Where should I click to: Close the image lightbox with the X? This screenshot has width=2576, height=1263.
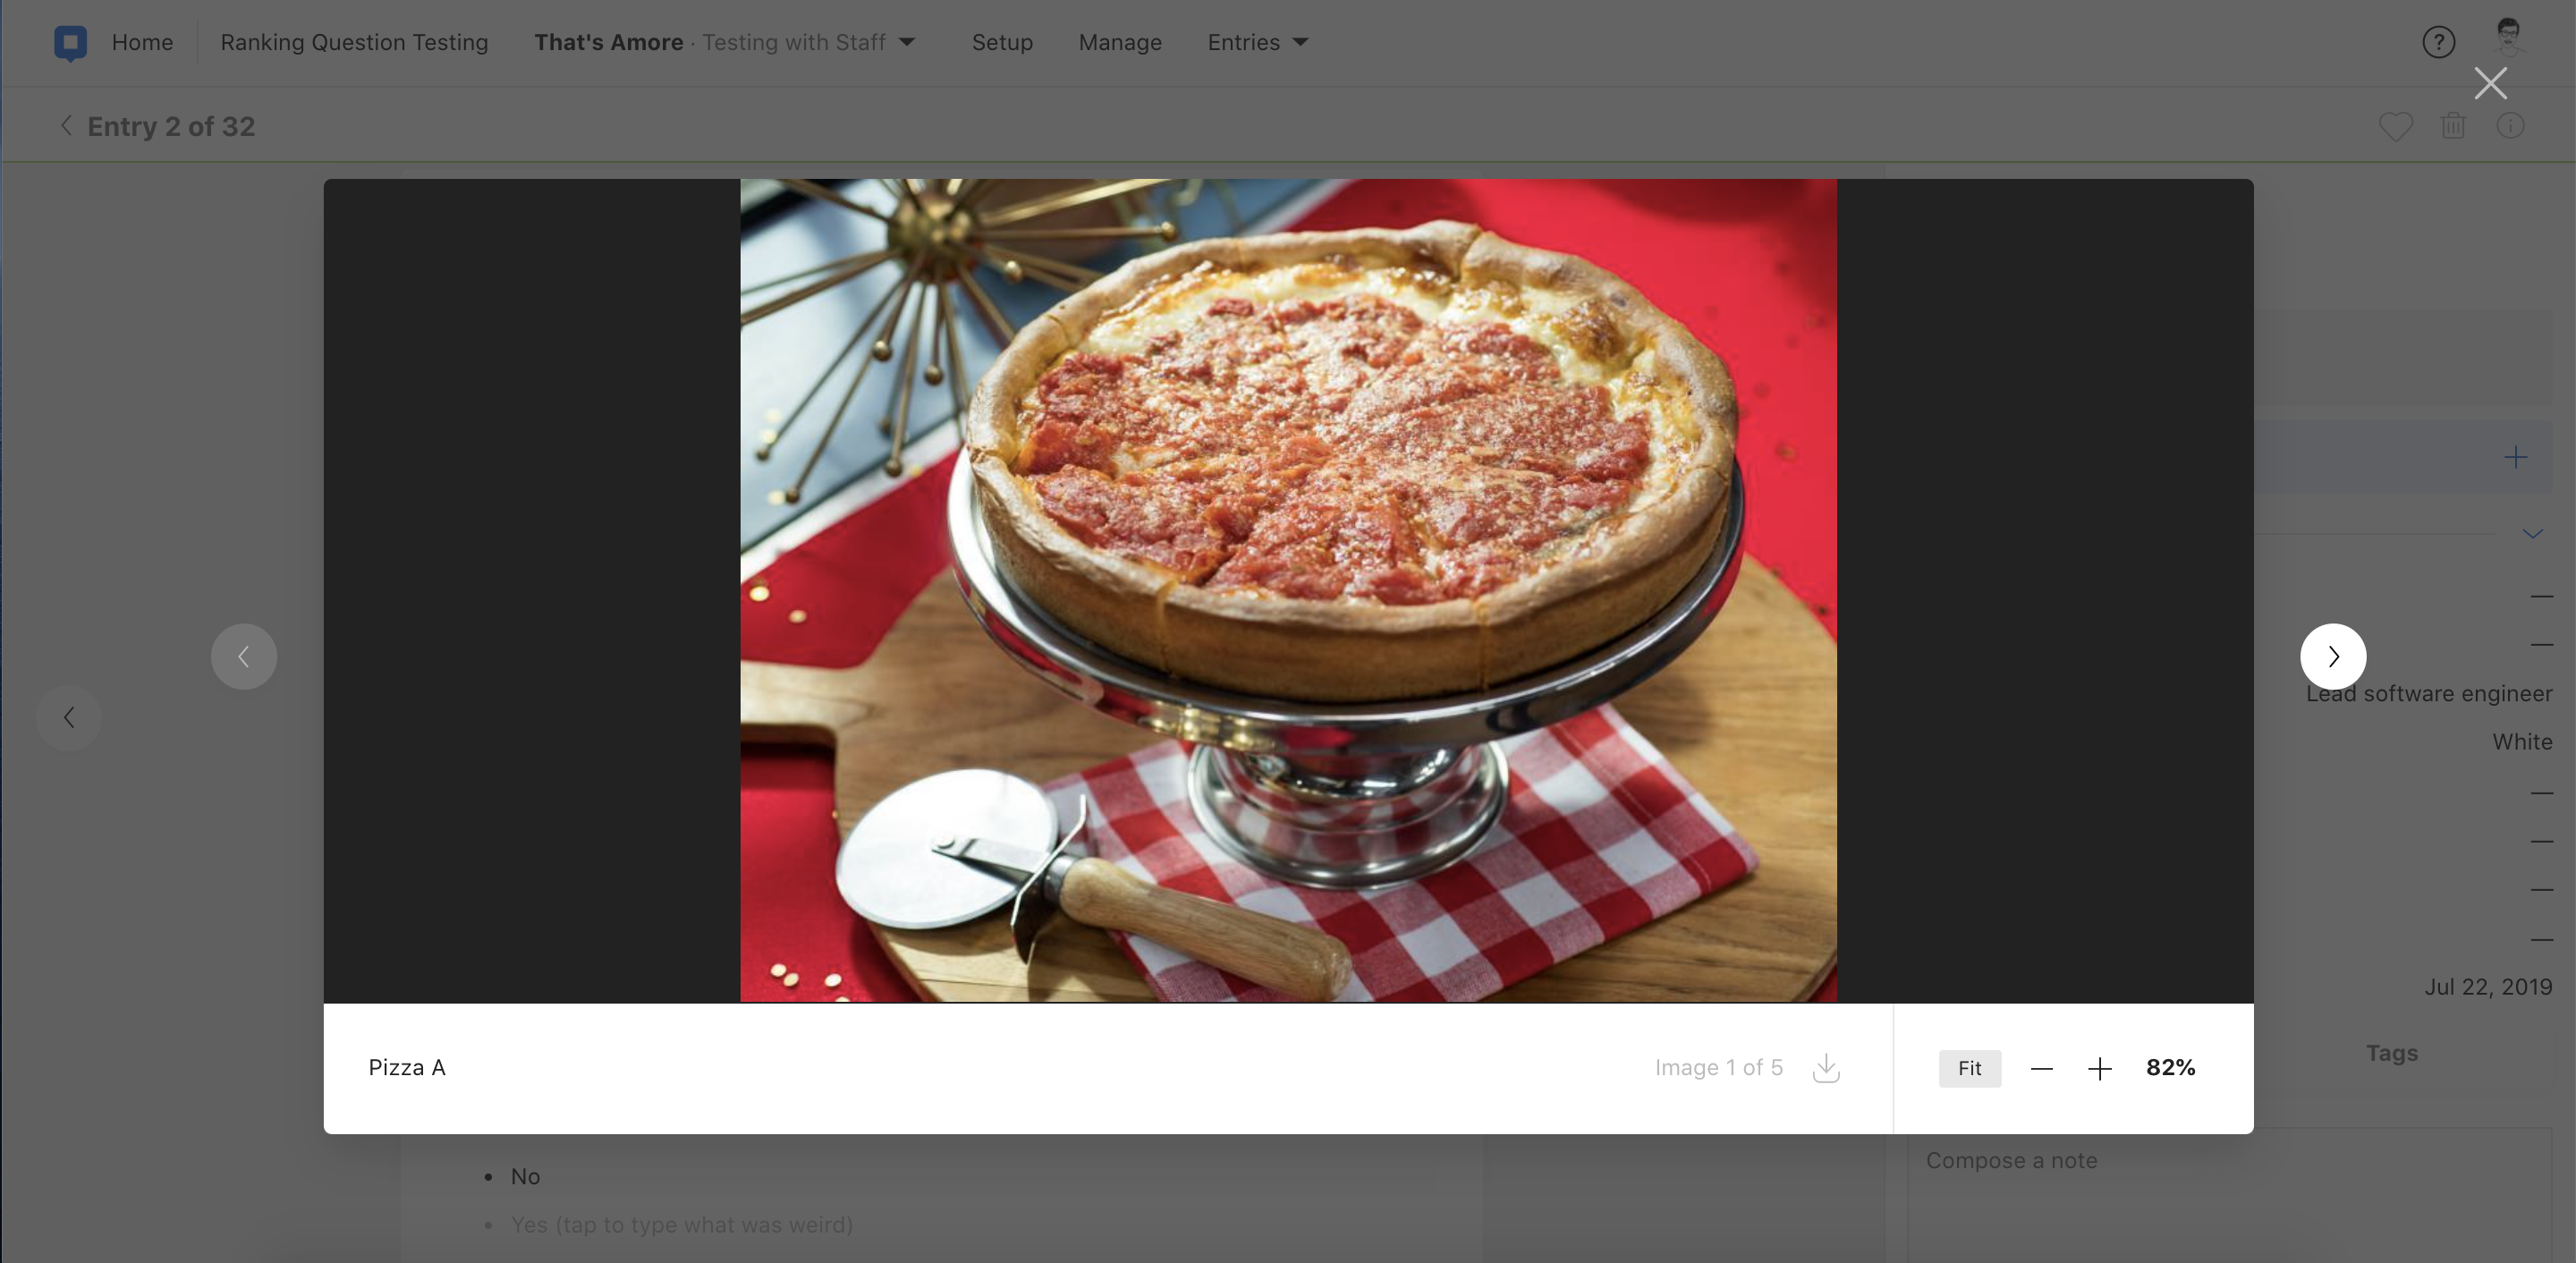pos(2490,83)
